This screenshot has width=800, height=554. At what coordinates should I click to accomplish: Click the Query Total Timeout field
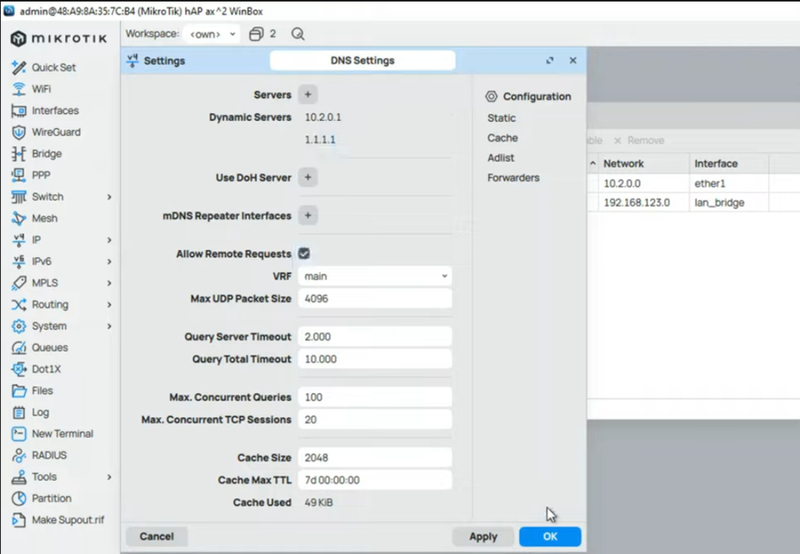tap(375, 359)
